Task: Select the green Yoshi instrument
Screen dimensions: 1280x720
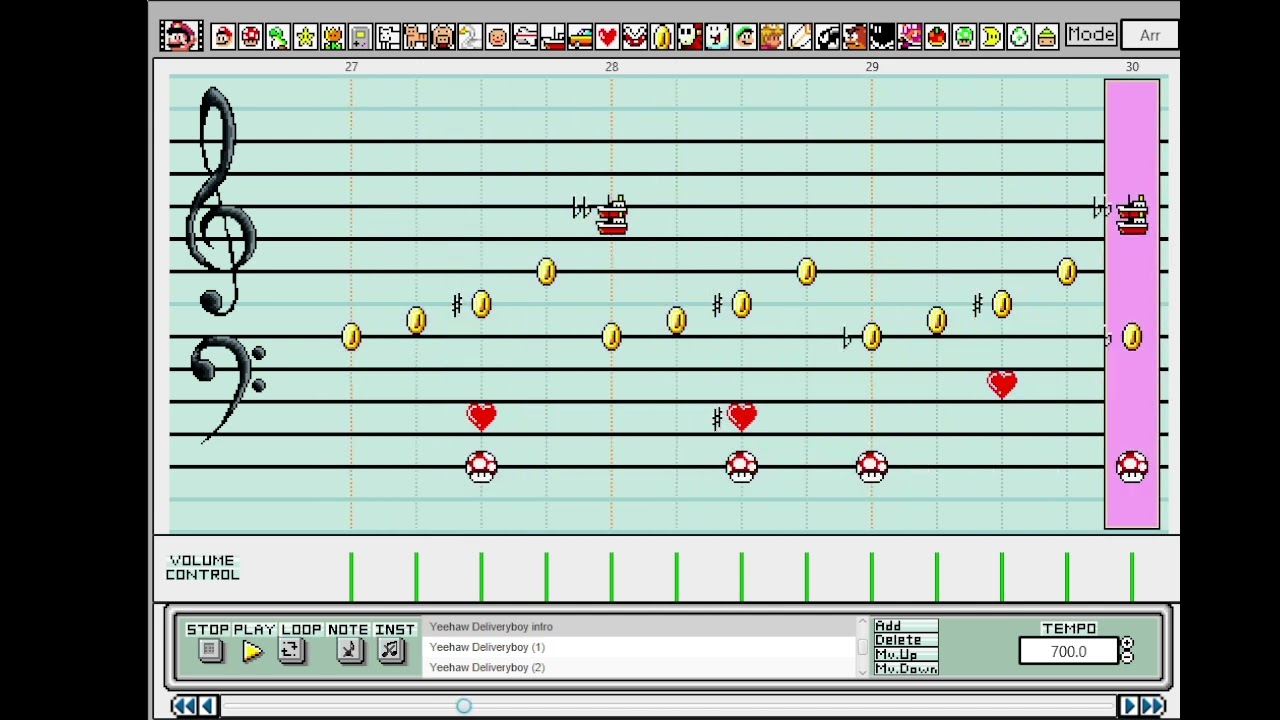Action: [278, 37]
